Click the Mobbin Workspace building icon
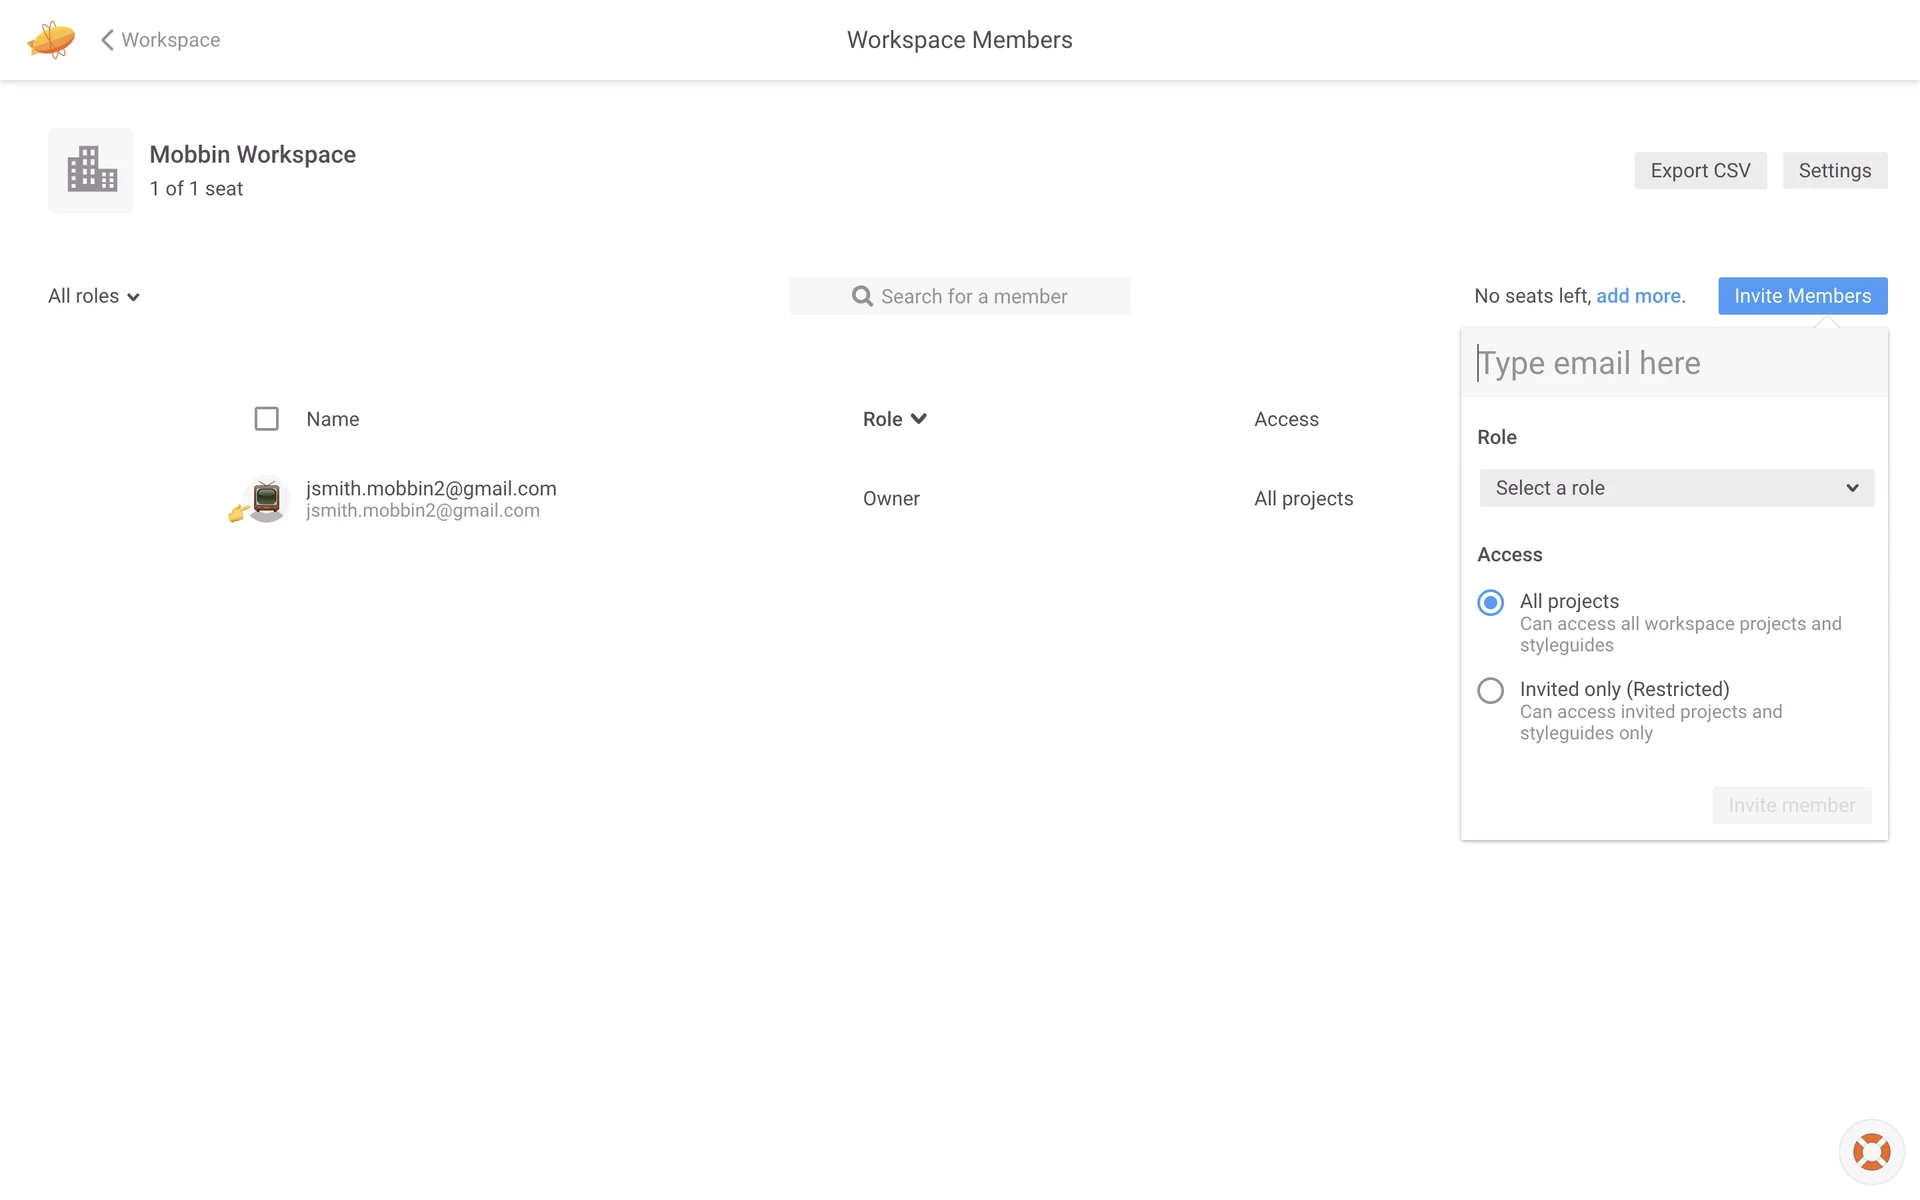 click(x=91, y=170)
